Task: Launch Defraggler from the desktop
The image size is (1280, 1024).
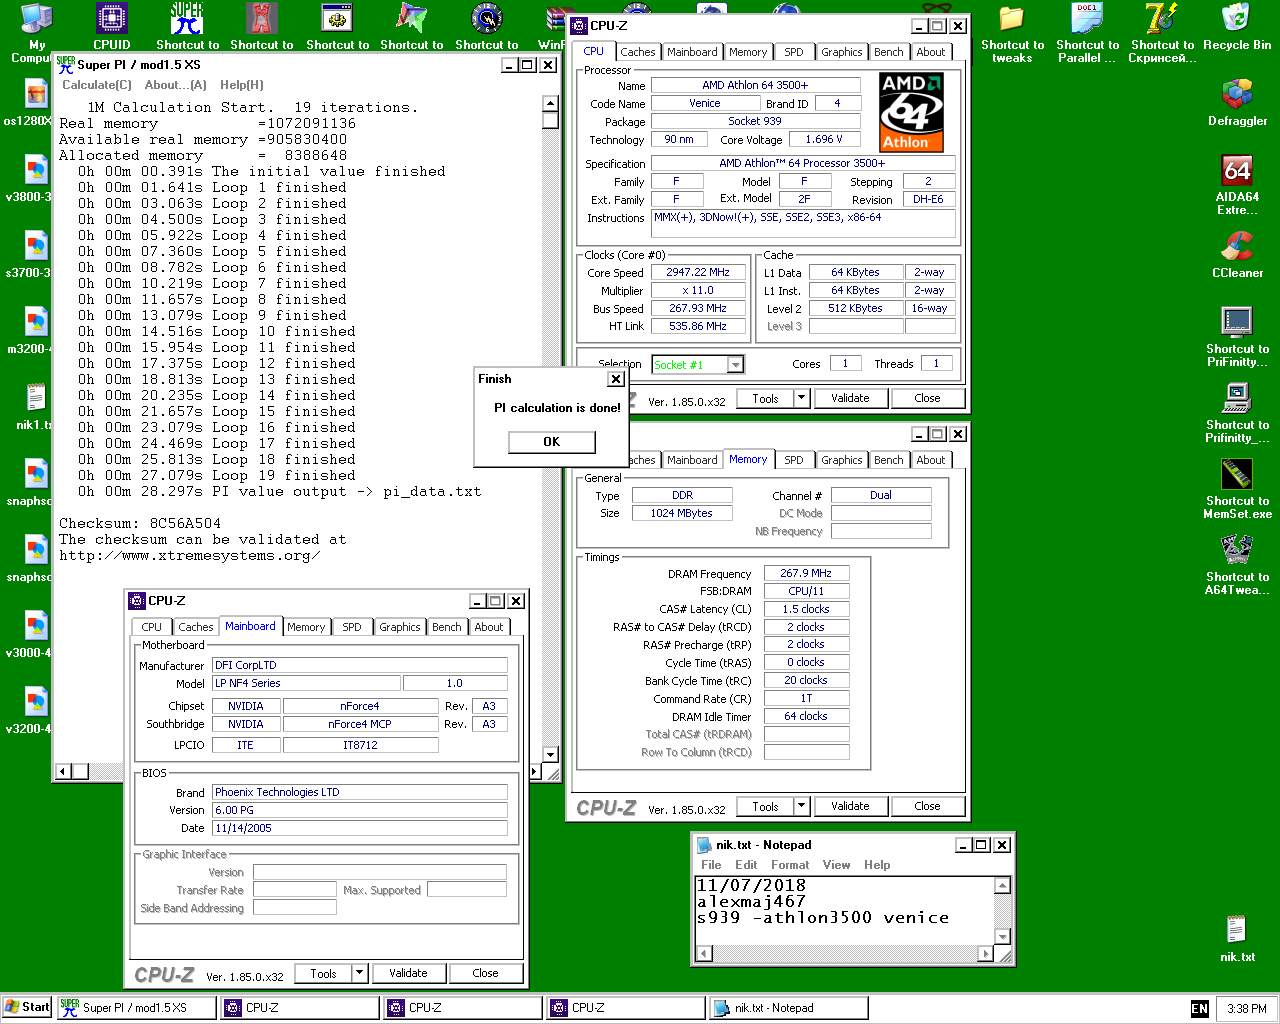Action: click(1237, 95)
